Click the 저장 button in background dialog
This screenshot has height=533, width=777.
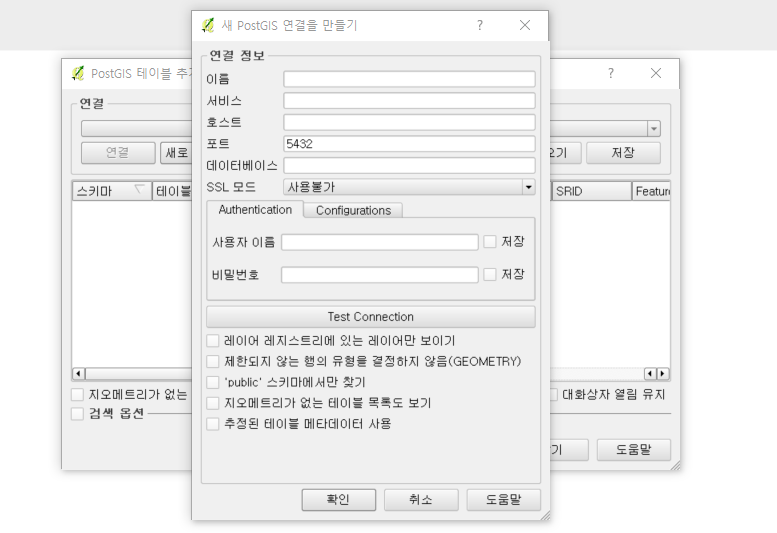click(623, 153)
